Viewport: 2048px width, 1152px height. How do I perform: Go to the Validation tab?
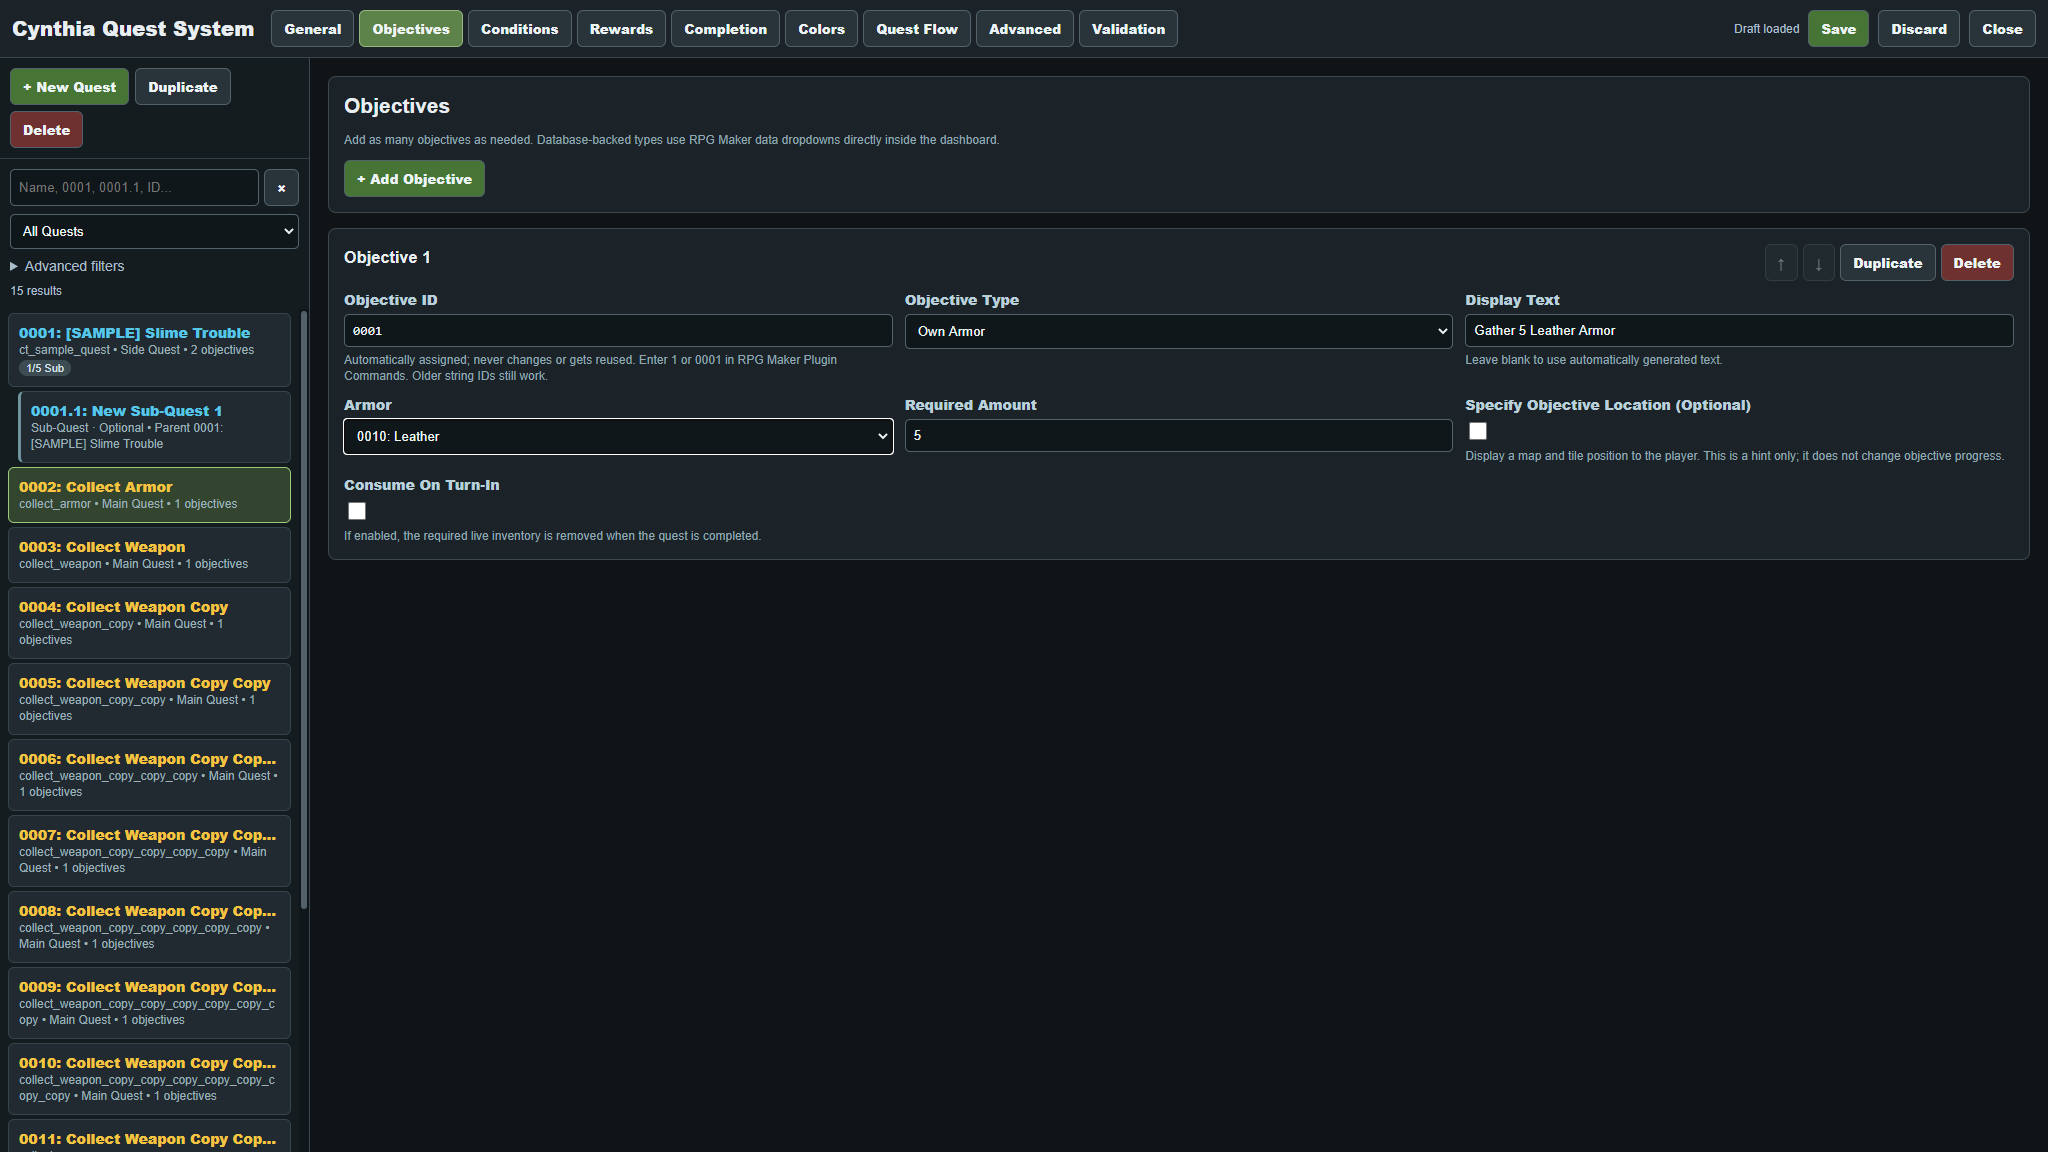tap(1128, 29)
